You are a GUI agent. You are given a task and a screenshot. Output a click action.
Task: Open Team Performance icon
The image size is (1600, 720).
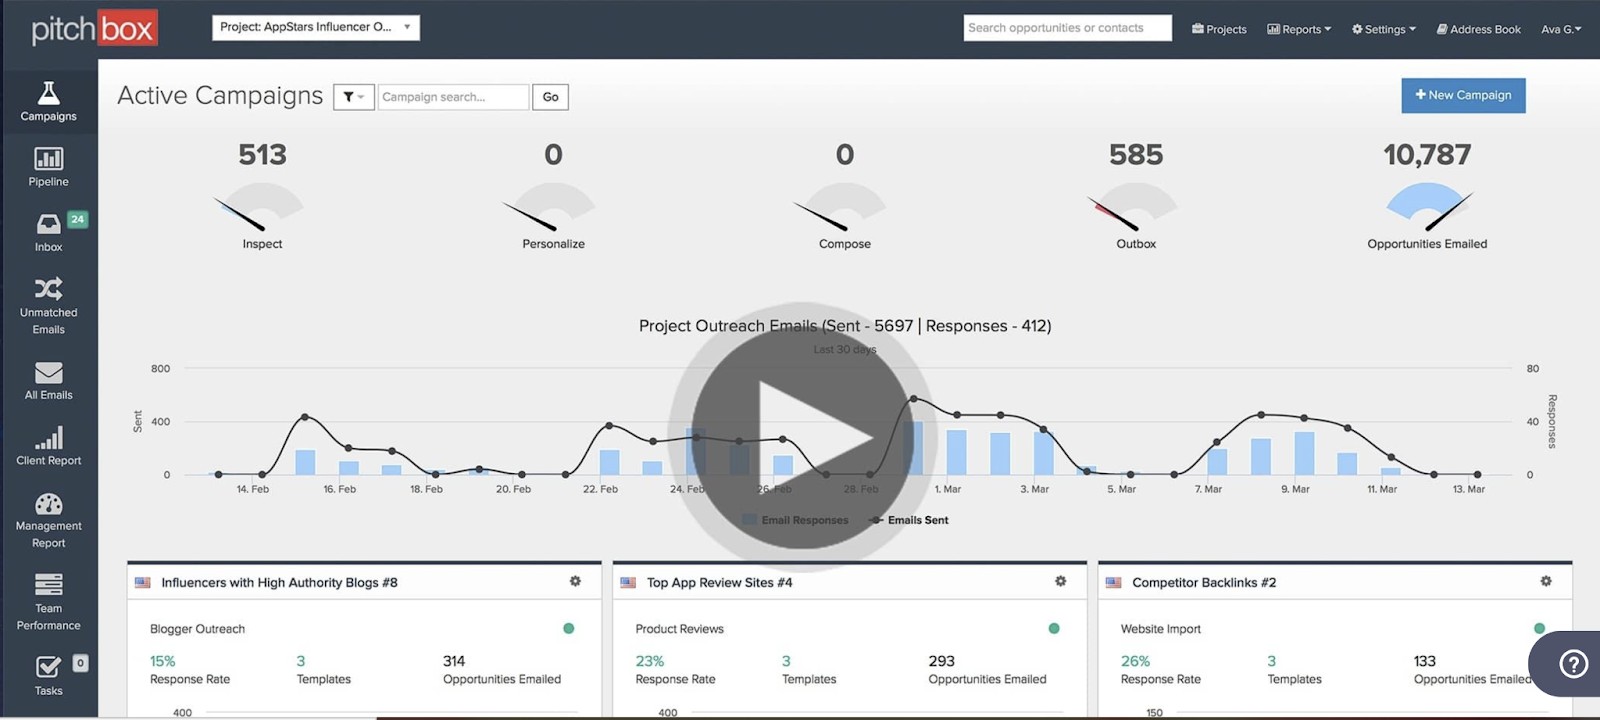[48, 584]
